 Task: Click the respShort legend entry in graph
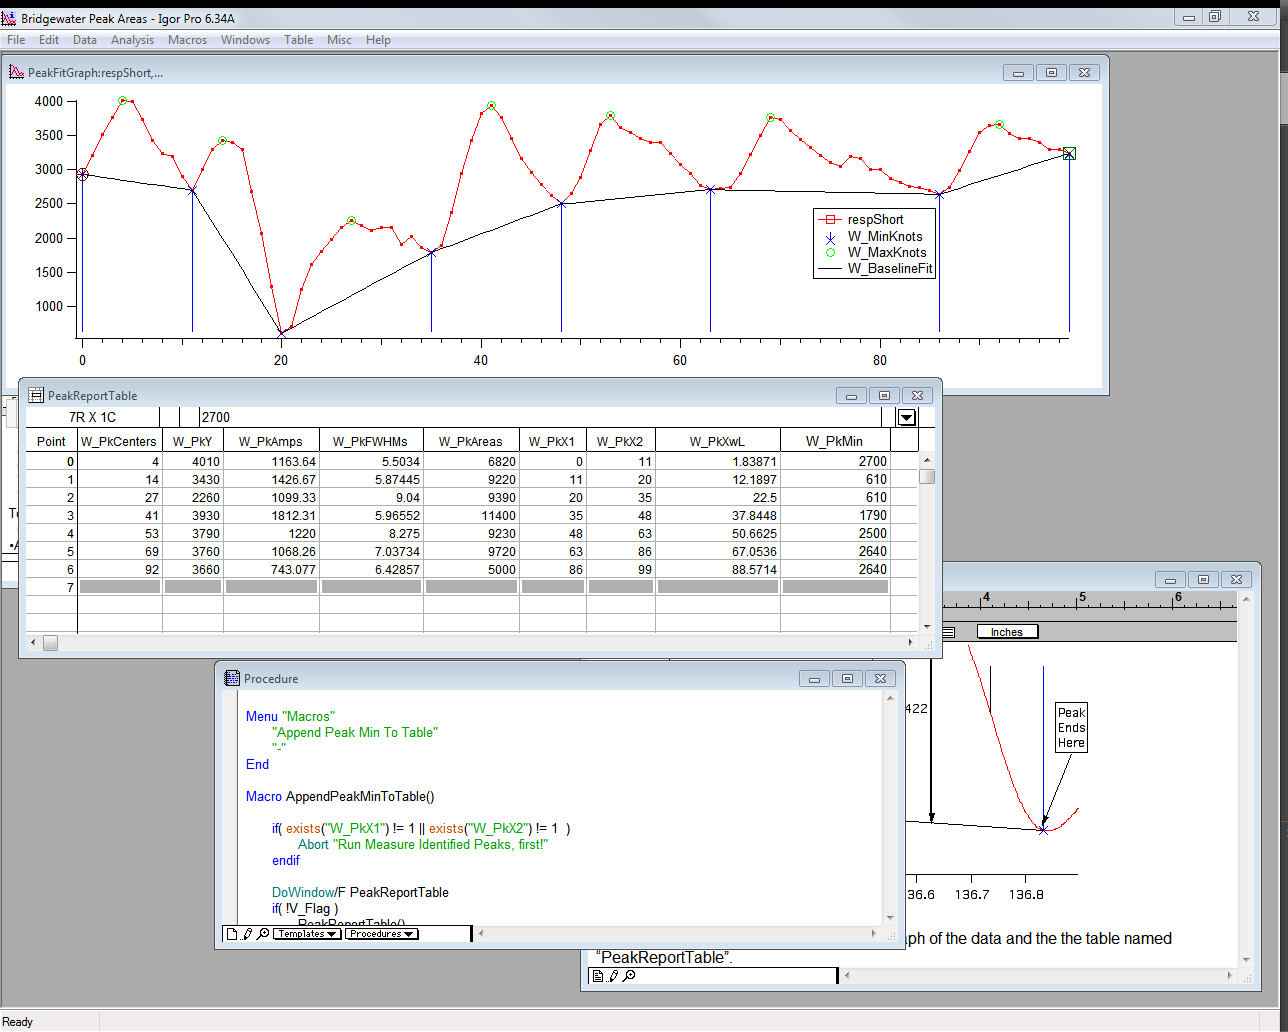[875, 220]
